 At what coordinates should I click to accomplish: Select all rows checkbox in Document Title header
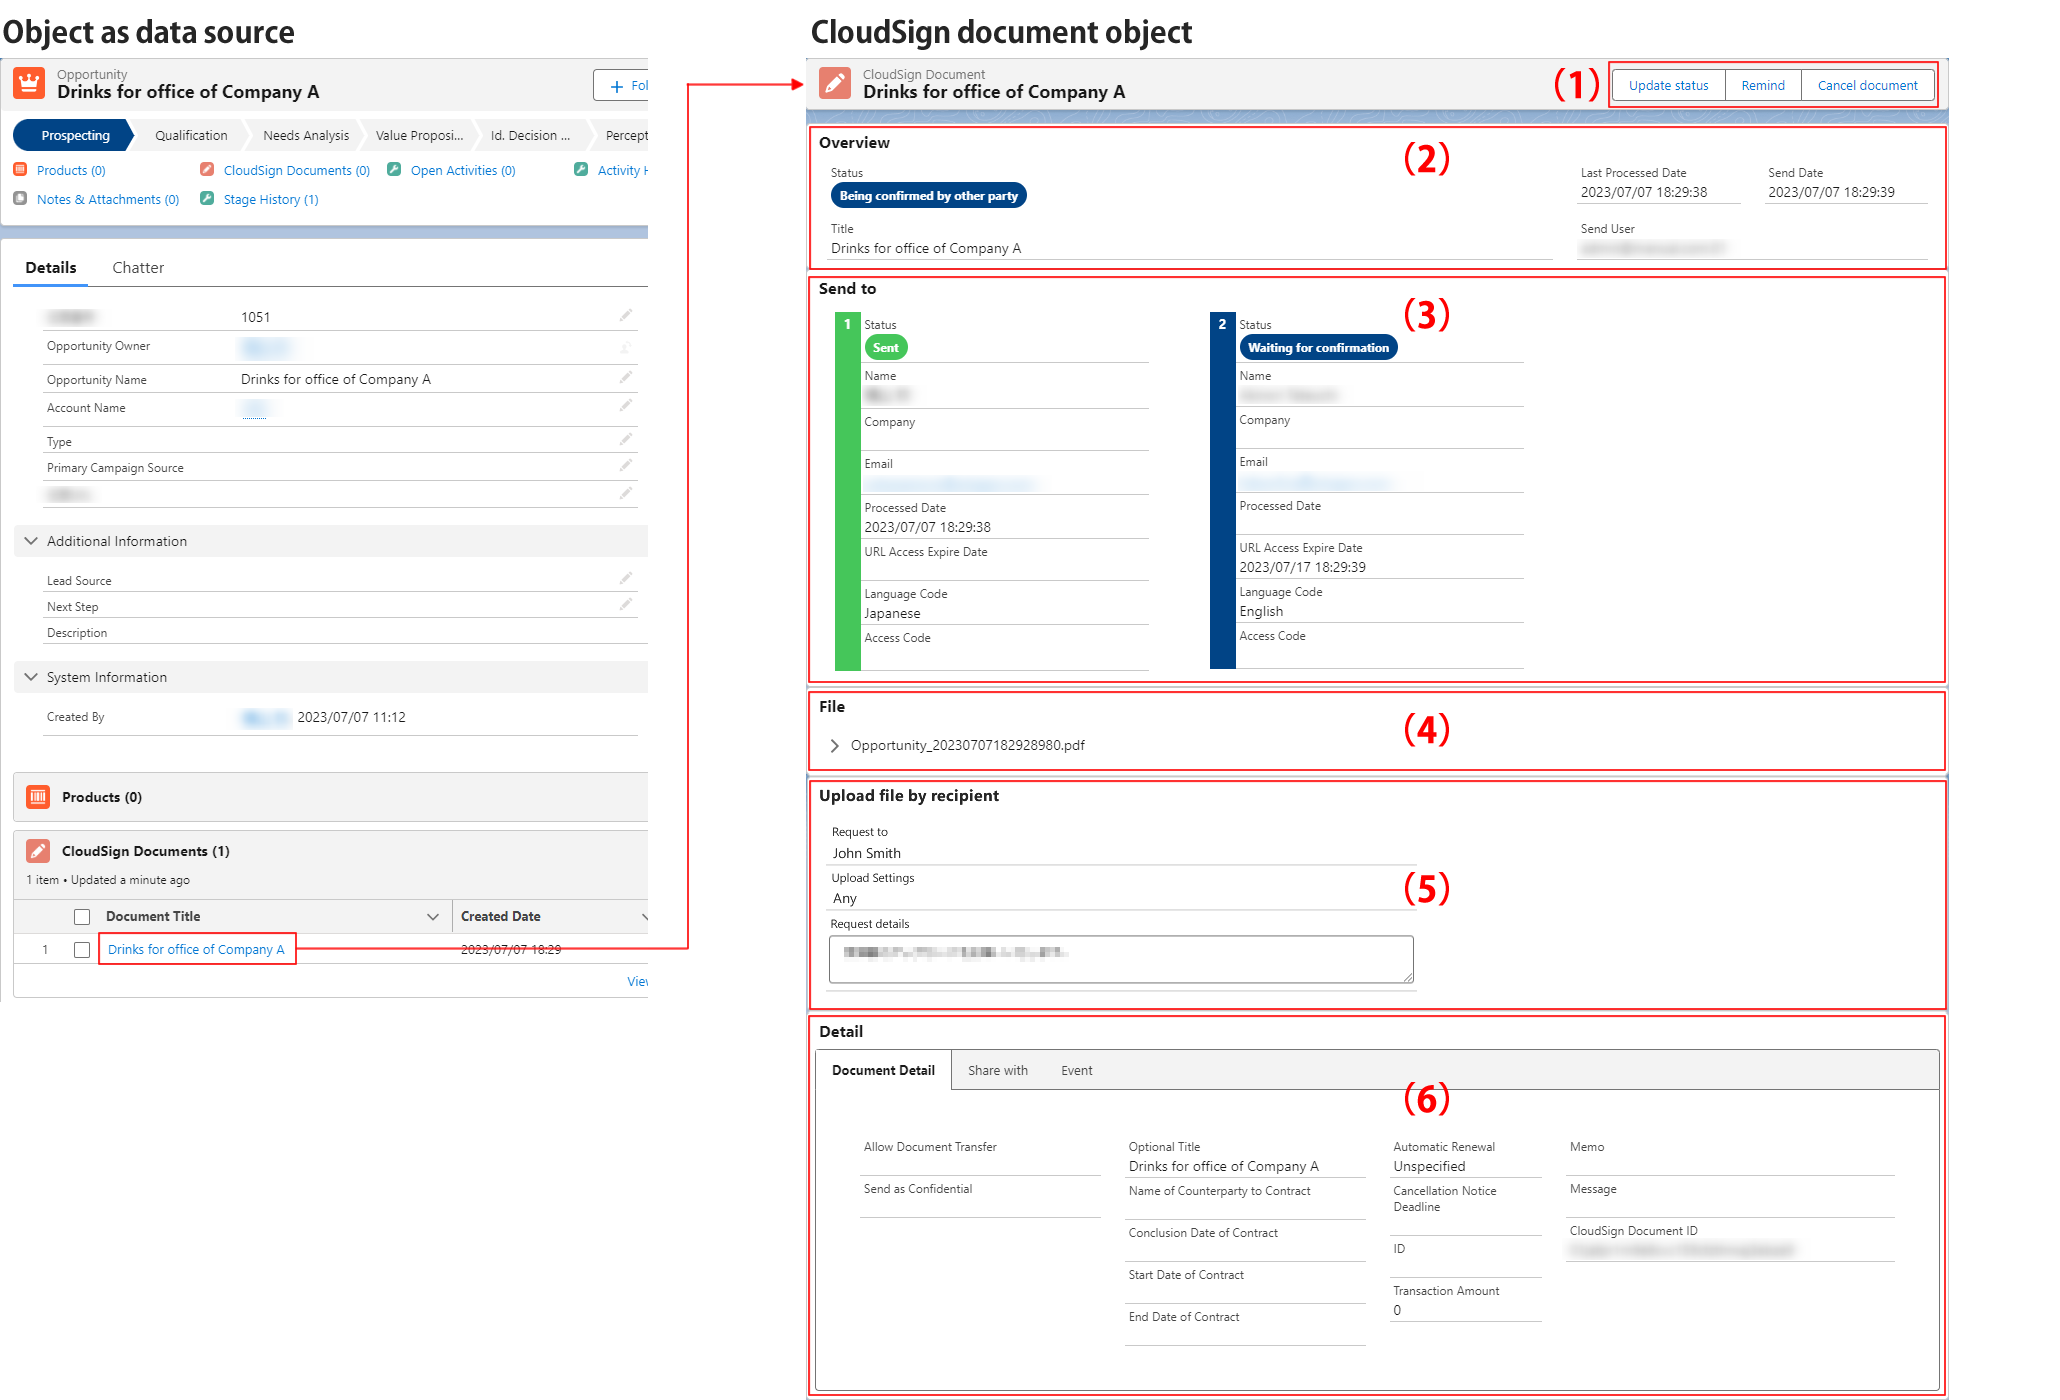click(x=82, y=917)
